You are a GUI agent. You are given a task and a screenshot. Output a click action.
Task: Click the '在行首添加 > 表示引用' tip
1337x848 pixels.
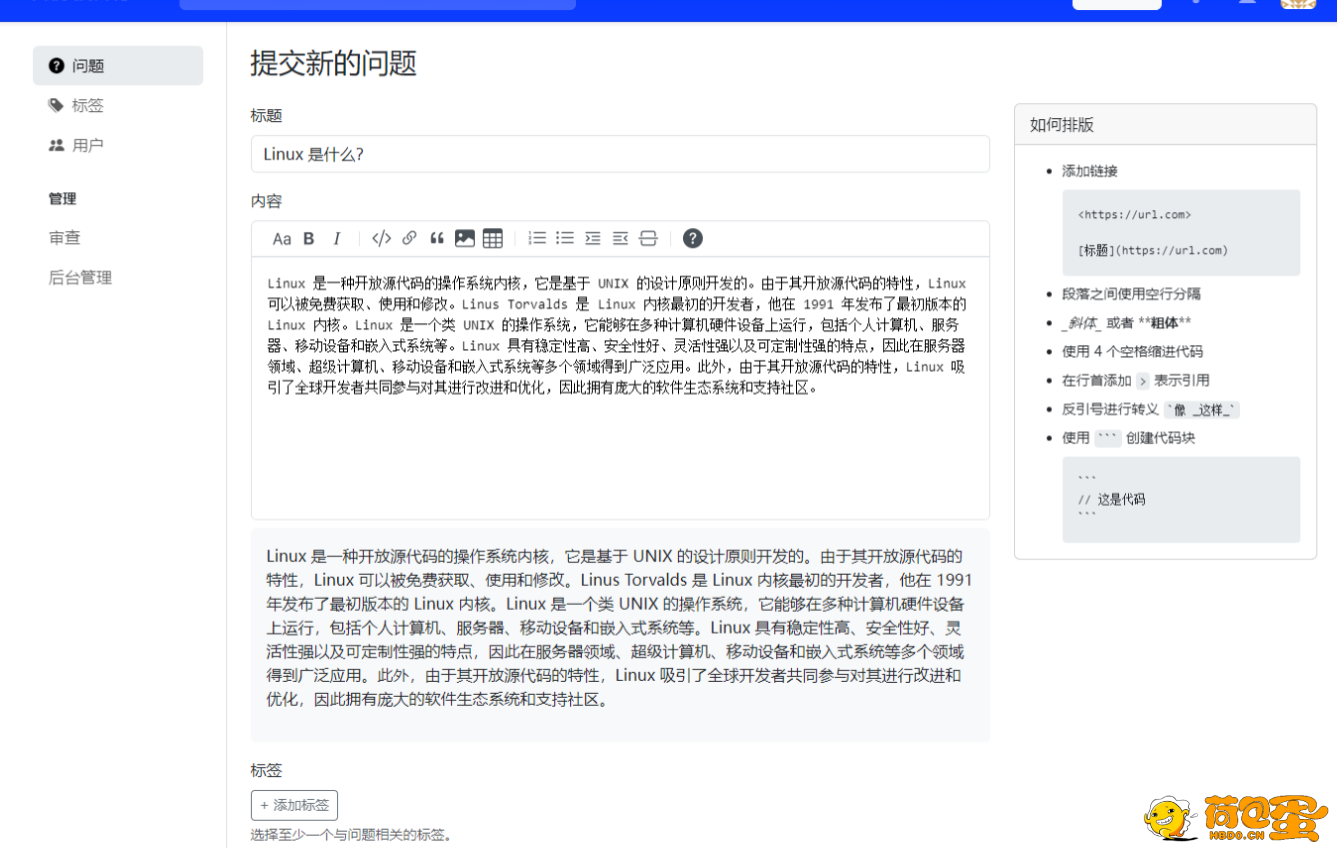(1135, 380)
